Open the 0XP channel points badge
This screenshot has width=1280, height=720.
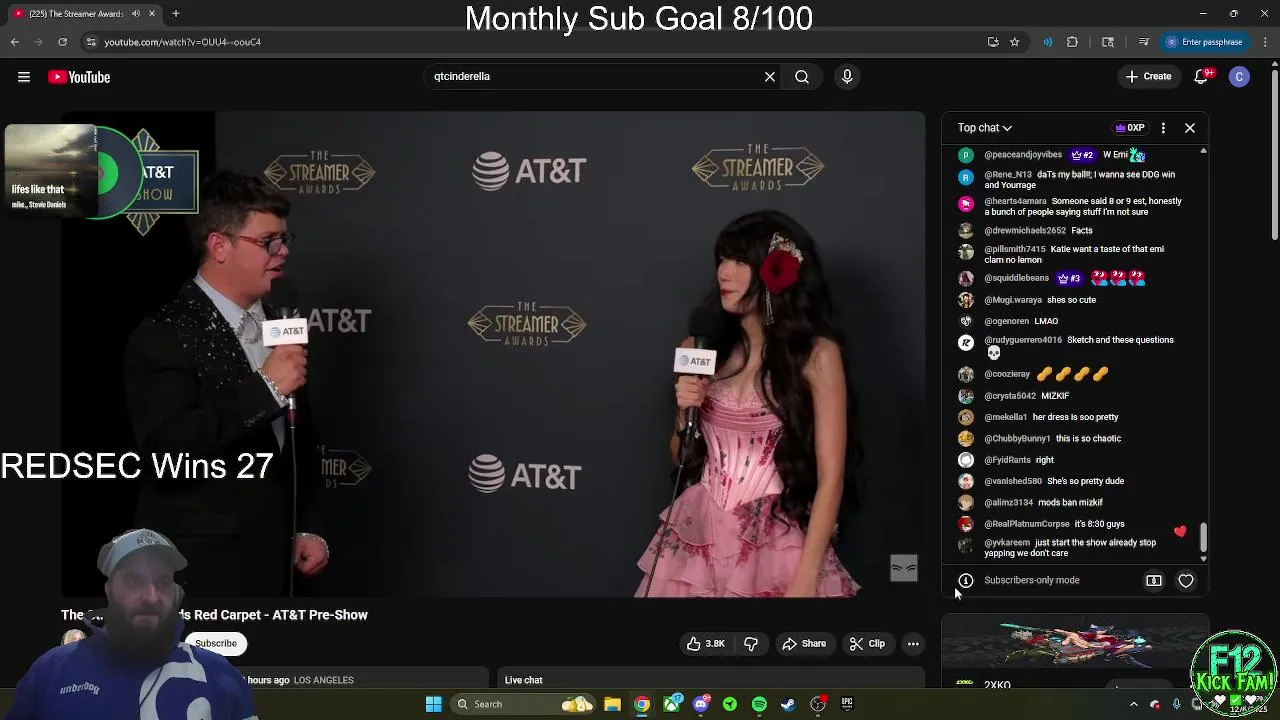pyautogui.click(x=1130, y=128)
